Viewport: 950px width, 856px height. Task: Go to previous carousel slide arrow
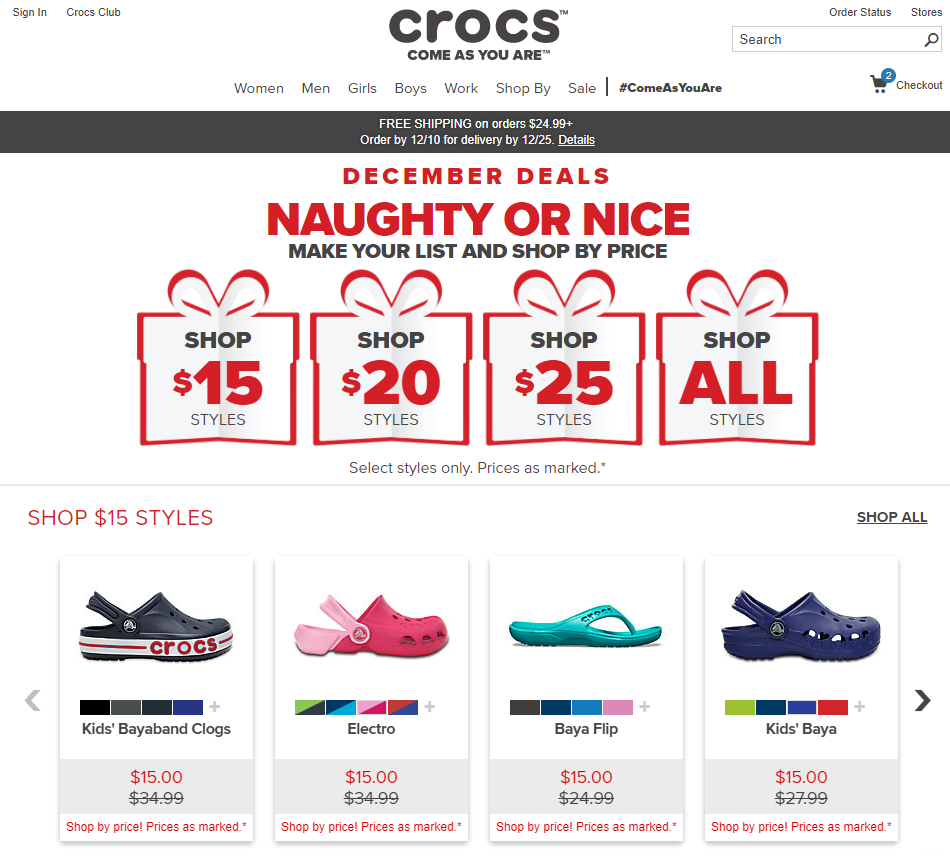tap(32, 700)
